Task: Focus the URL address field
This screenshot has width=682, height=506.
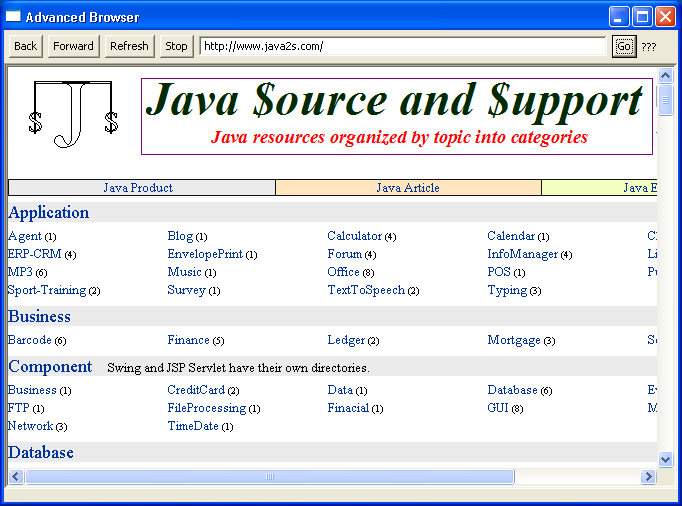Action: tap(403, 46)
